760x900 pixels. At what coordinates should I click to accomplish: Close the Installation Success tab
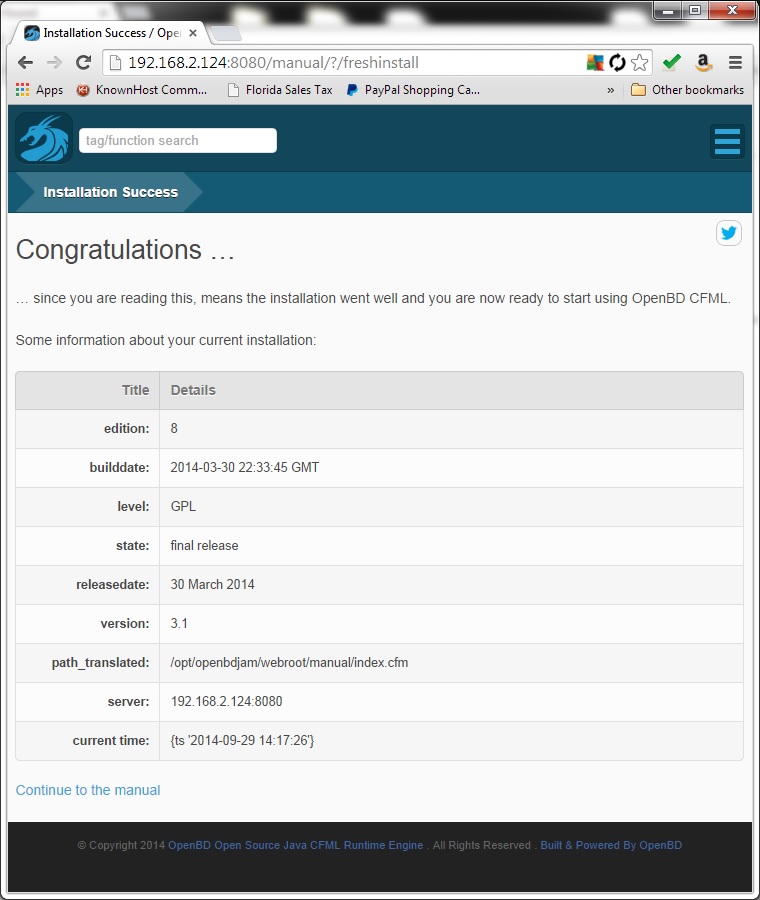click(193, 33)
